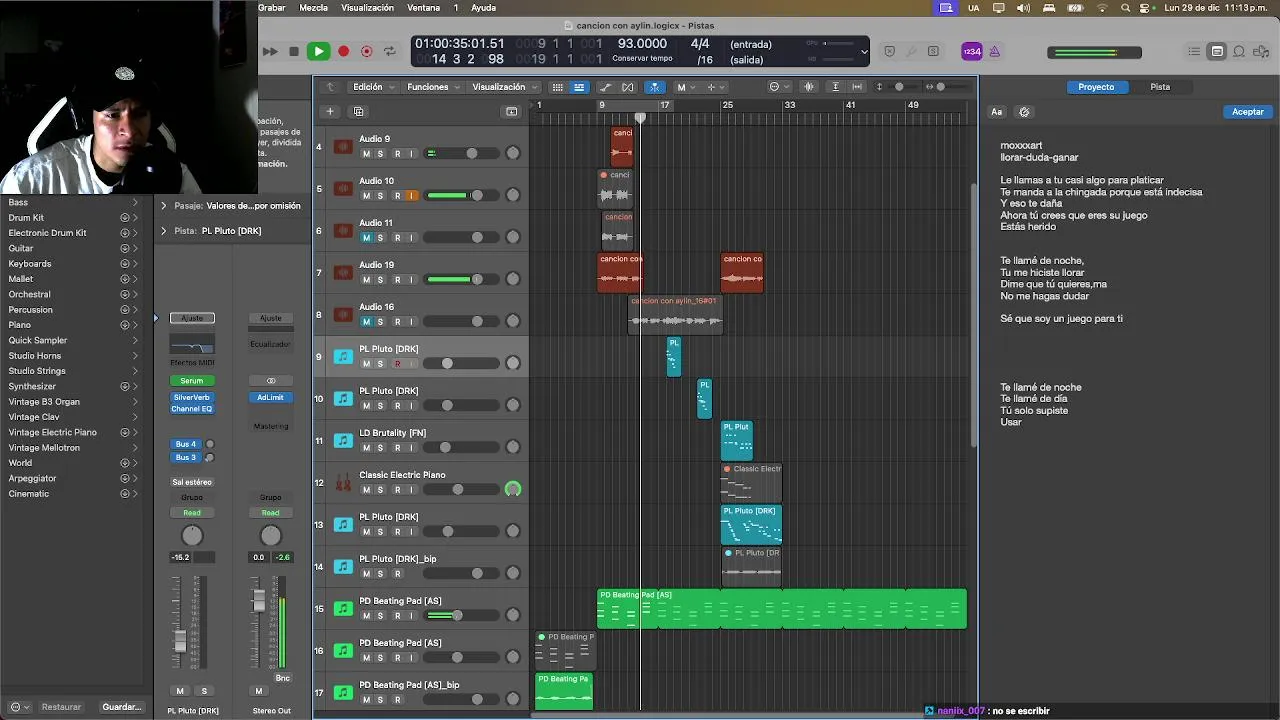The image size is (1280, 720).
Task: Click the vertical auto zoom button
Action: (836, 87)
